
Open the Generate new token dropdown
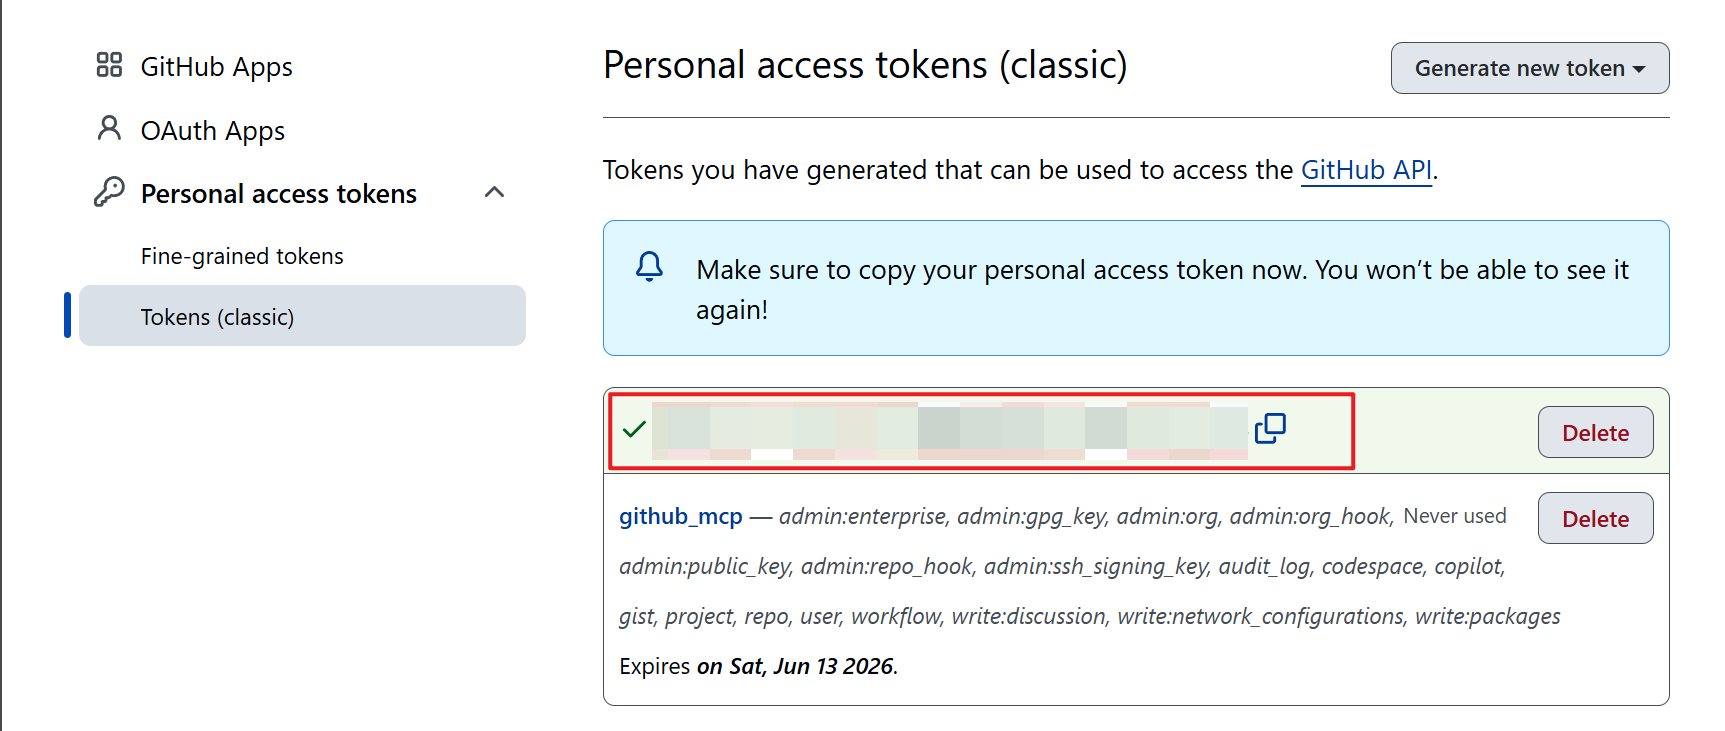(1529, 68)
